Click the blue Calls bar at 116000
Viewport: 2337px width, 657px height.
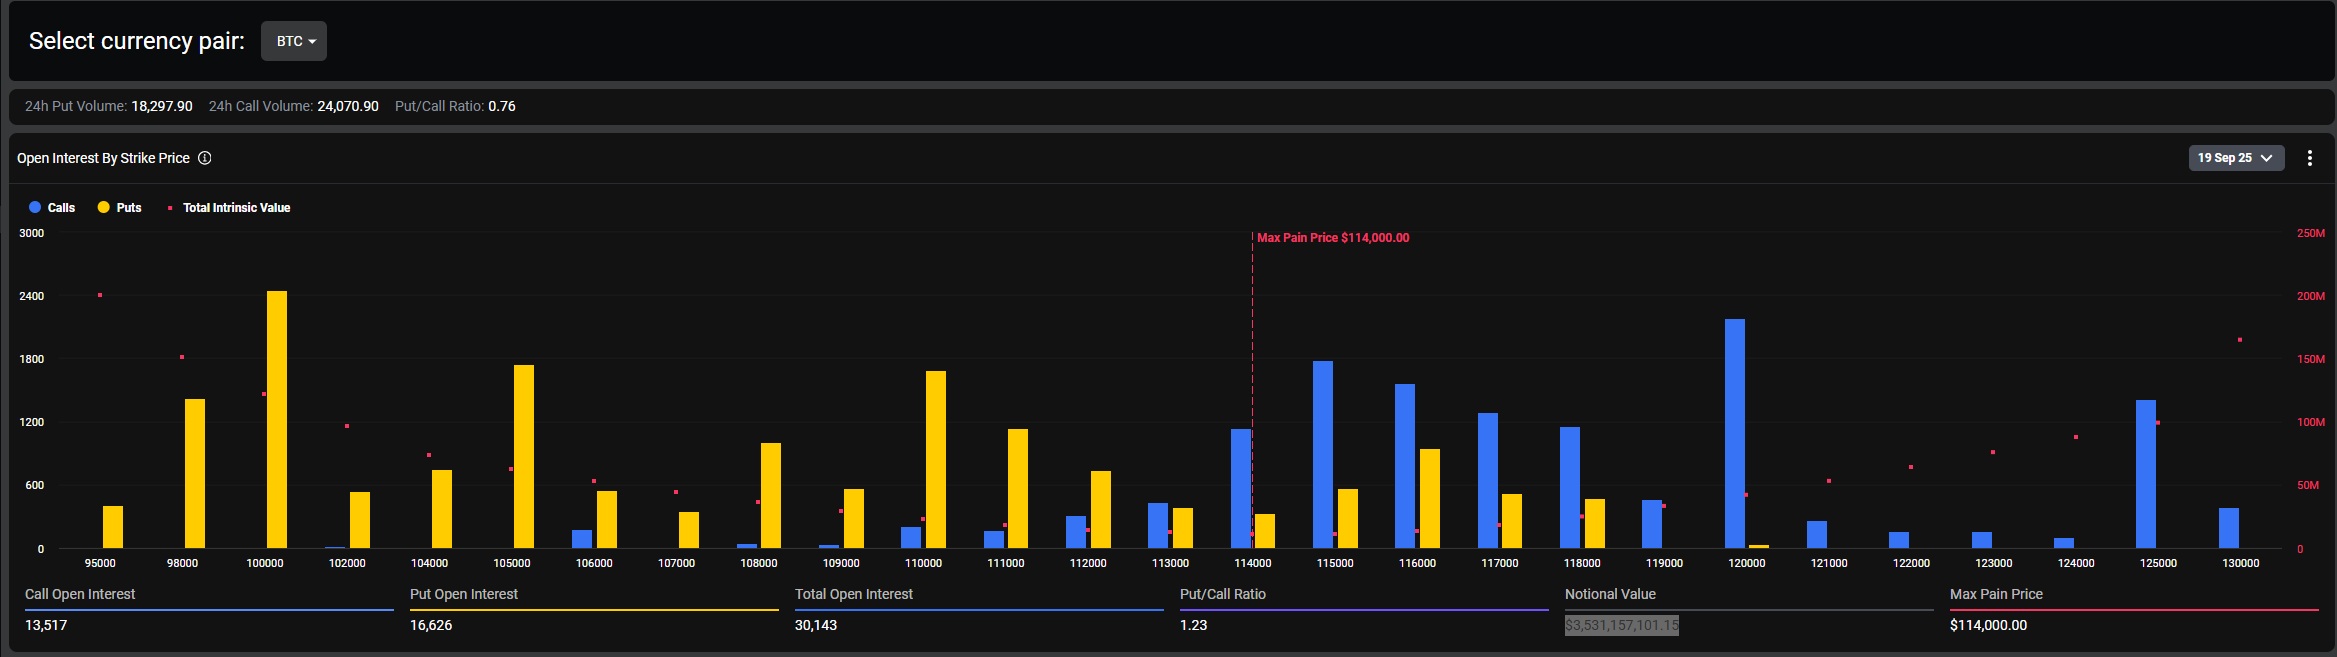[1405, 466]
